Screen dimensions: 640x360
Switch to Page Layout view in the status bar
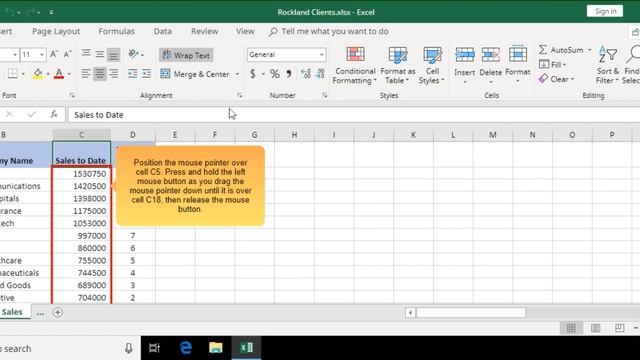click(596, 328)
